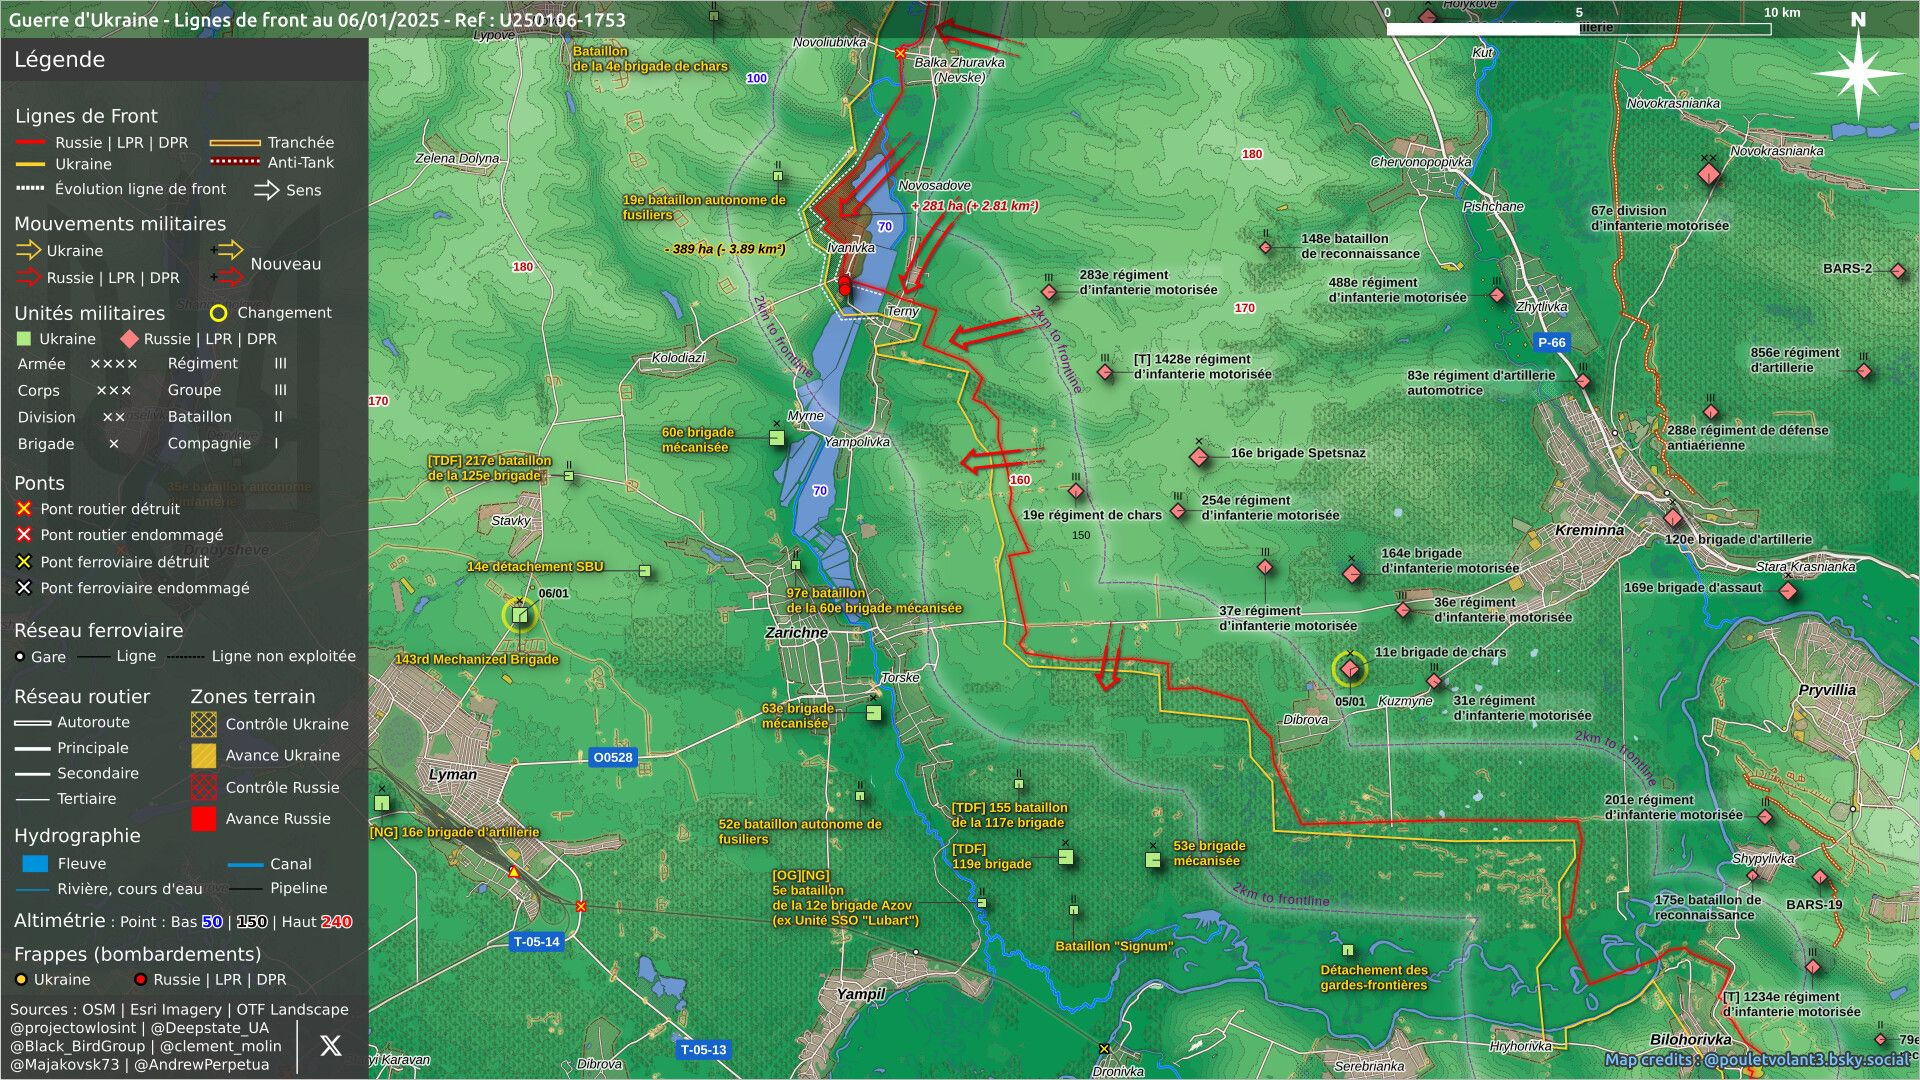Click the Légende panel heading

coord(59,59)
